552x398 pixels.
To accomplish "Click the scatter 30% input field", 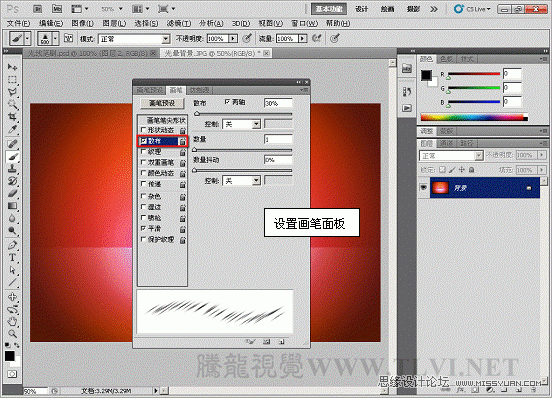I will (x=278, y=103).
